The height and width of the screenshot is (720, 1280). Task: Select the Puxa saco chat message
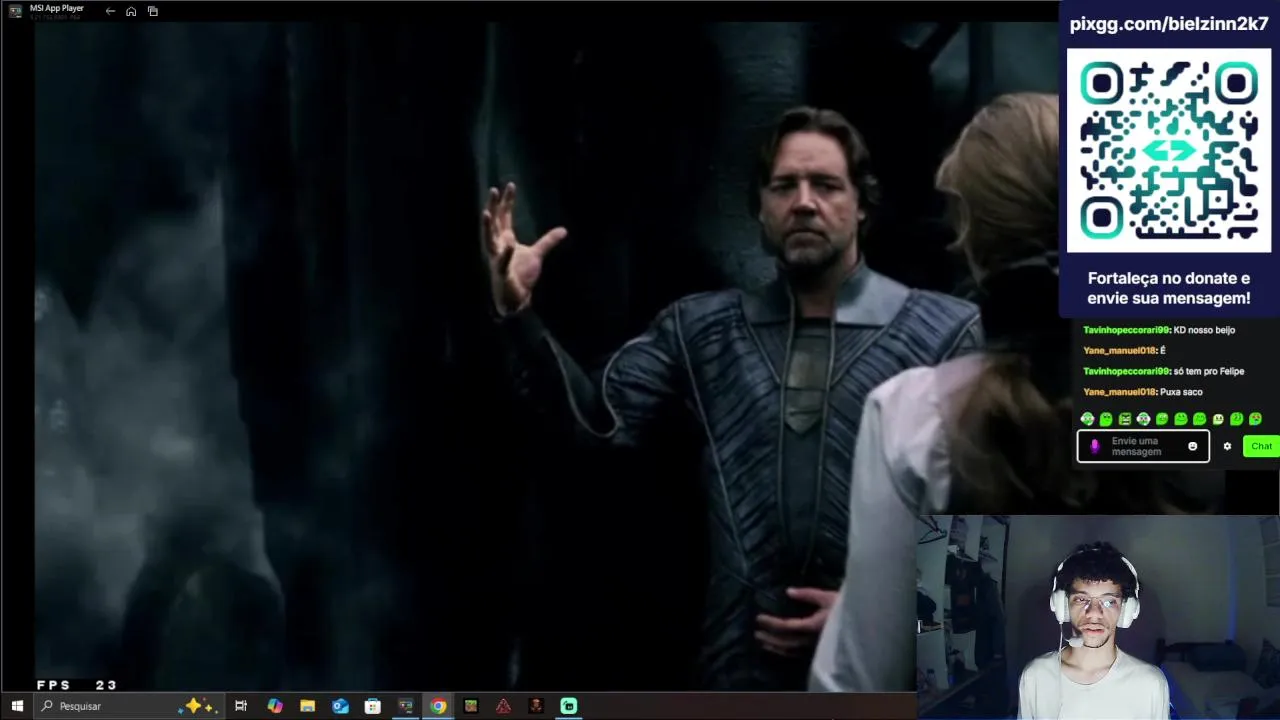click(x=1181, y=392)
